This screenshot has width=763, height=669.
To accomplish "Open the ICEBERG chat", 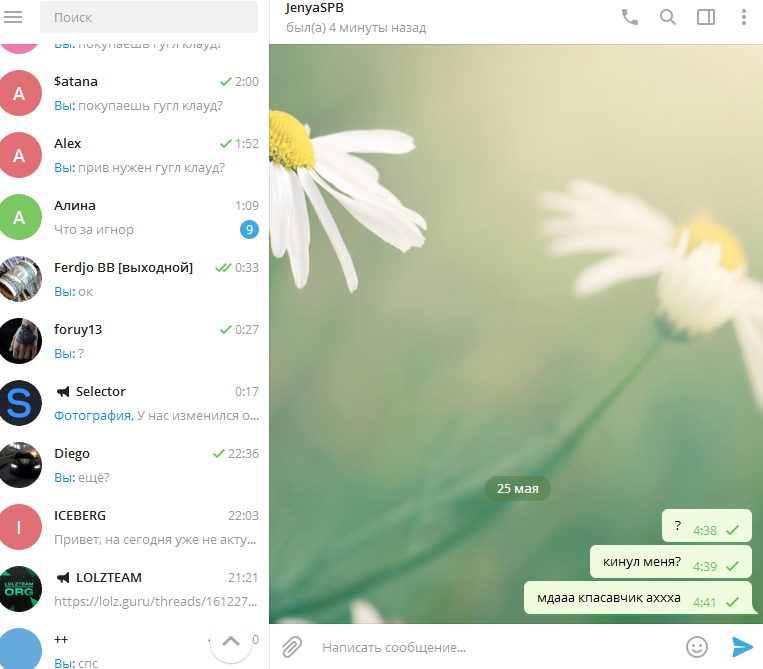I will click(x=134, y=527).
